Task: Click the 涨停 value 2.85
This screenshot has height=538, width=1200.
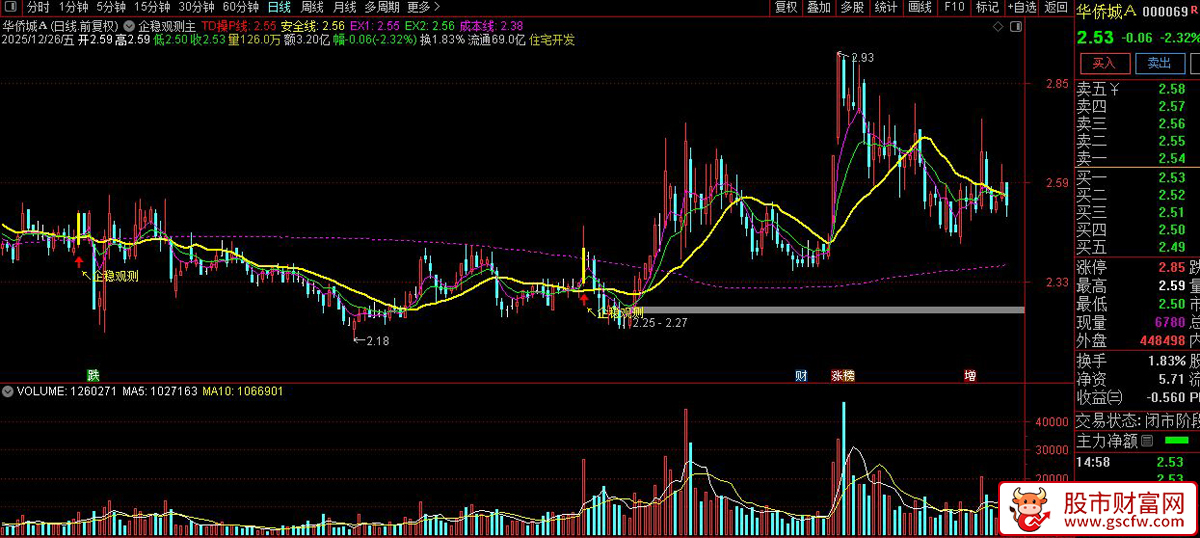Action: click(1171, 267)
